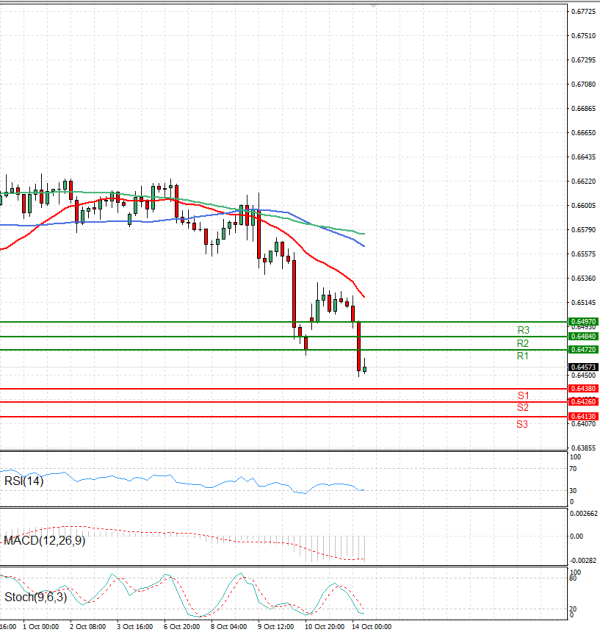Select the S1 support level label
This screenshot has height=635, width=600.
(523, 396)
